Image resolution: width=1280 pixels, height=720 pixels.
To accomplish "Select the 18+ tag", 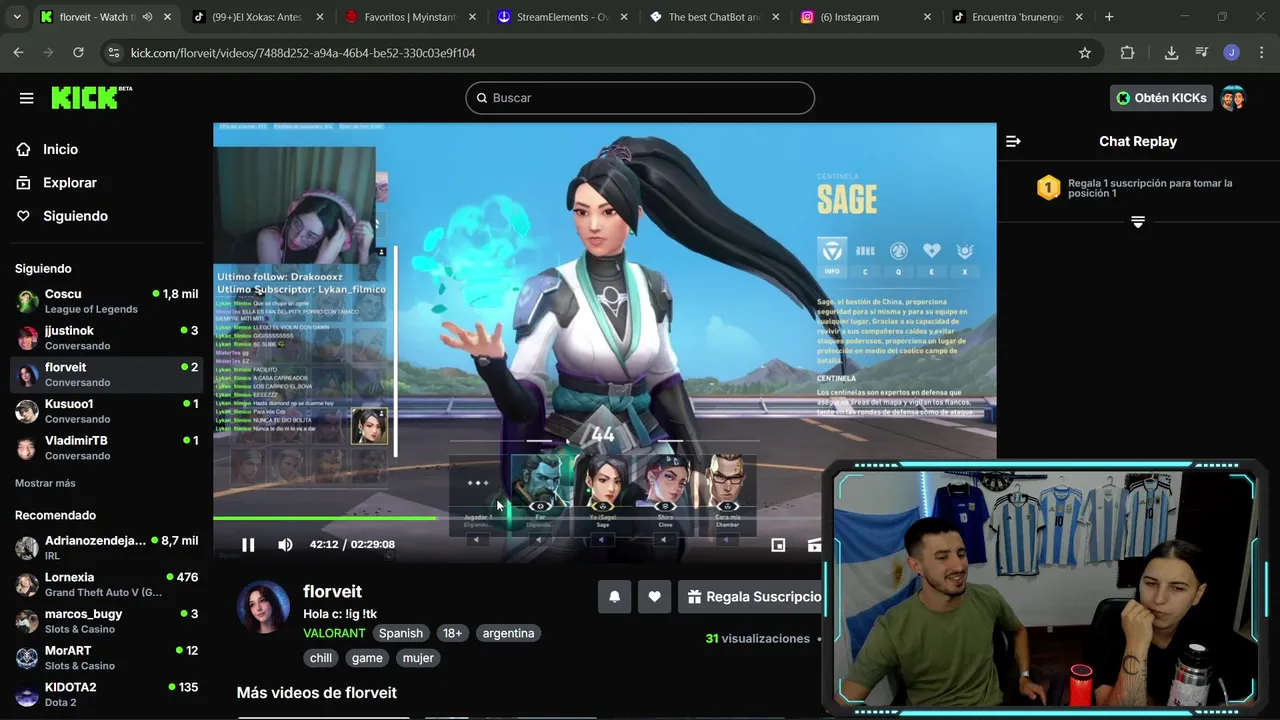I will pos(453,633).
